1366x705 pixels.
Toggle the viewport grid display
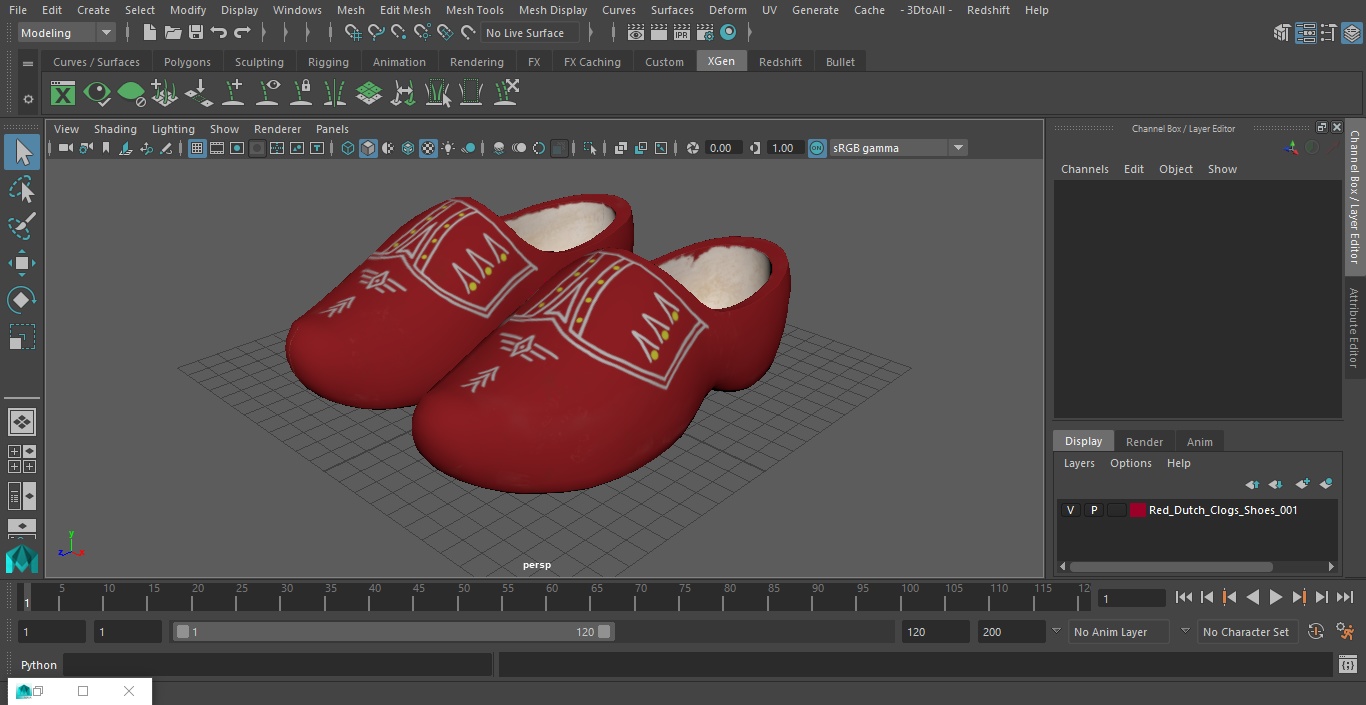[197, 148]
